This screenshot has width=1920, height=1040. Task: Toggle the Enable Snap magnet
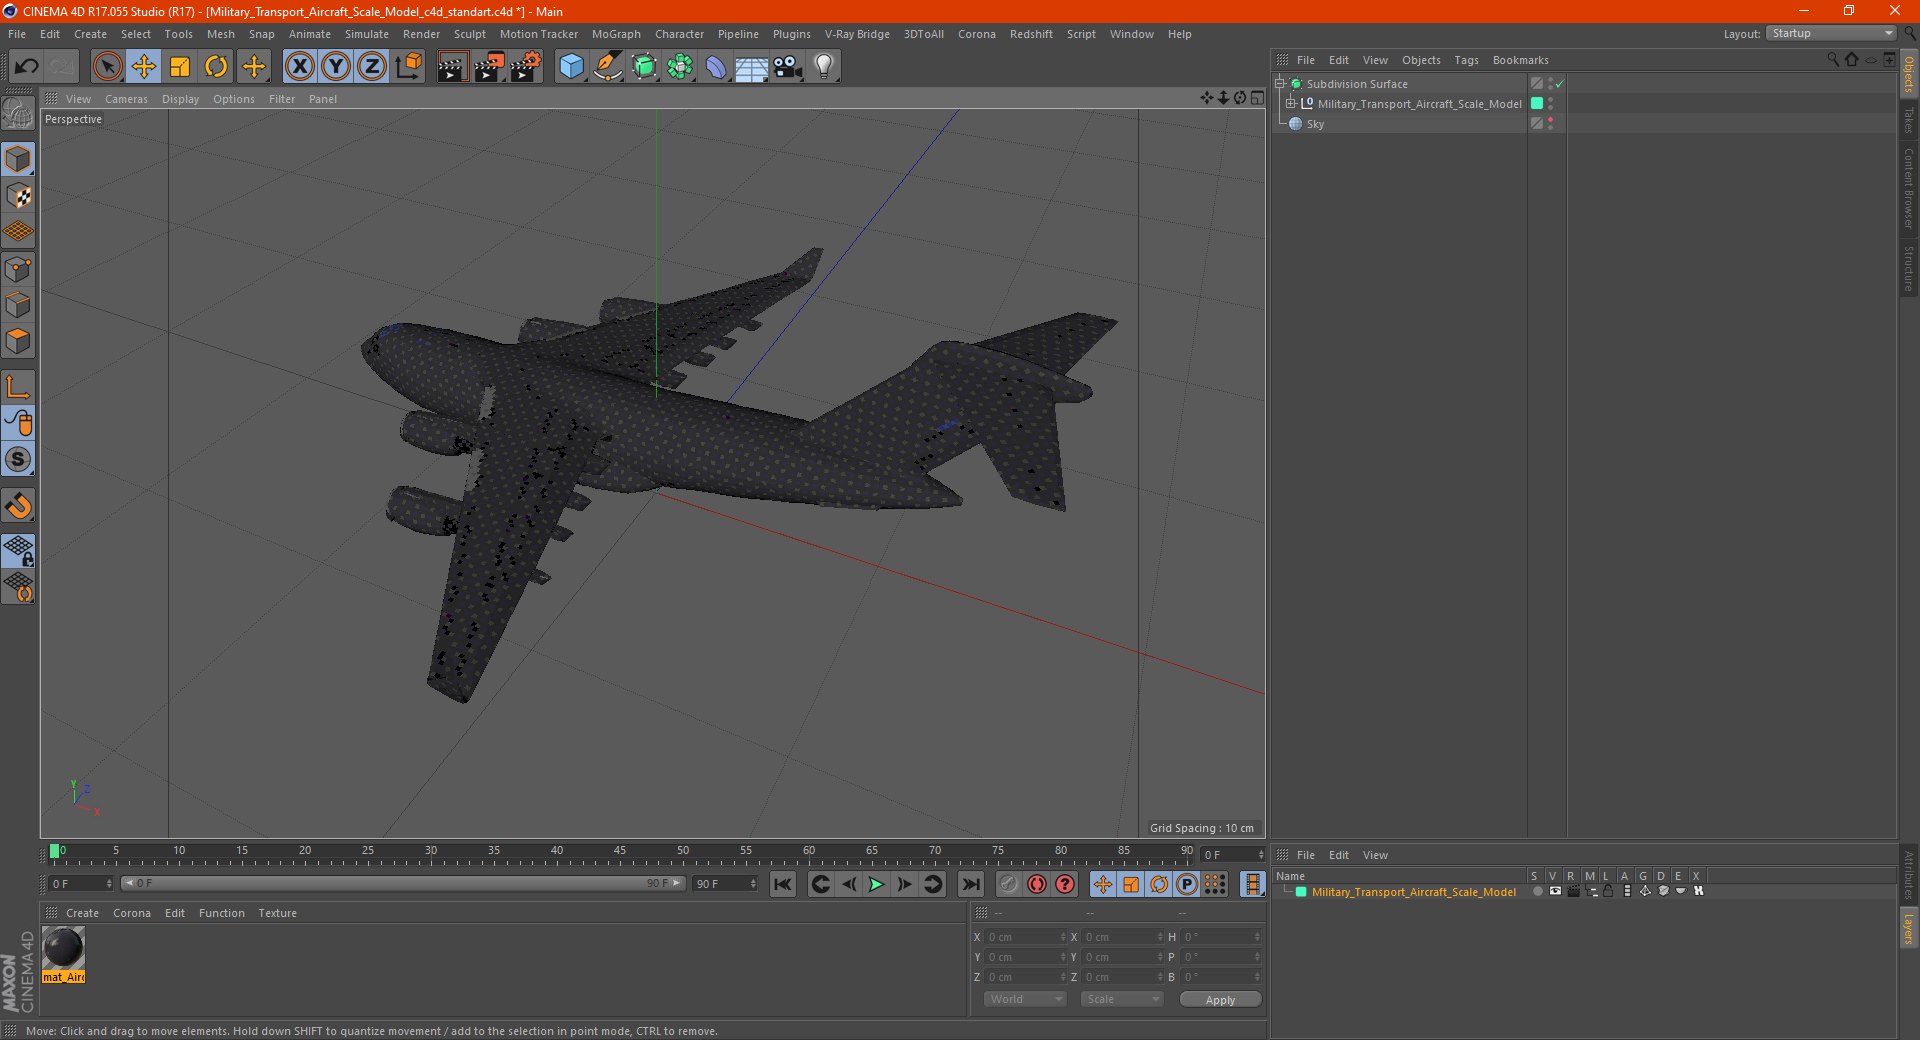pyautogui.click(x=18, y=506)
